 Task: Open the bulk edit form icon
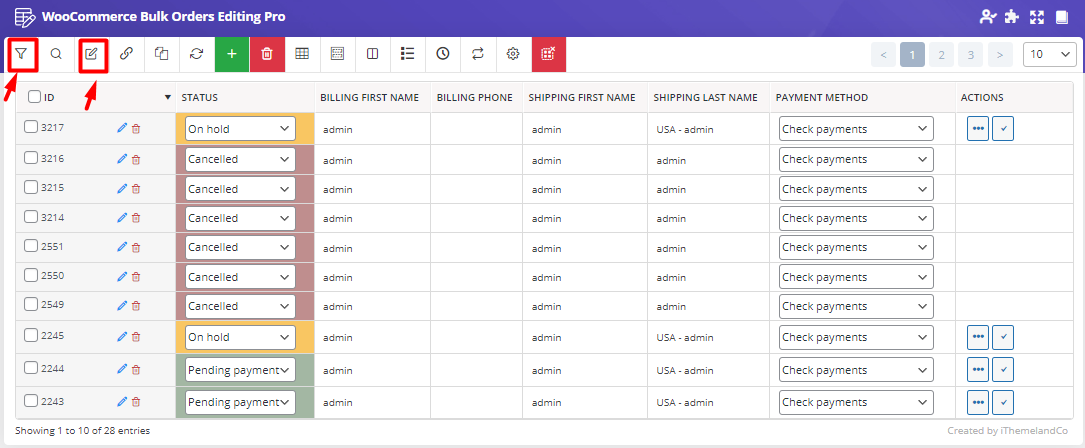[91, 54]
